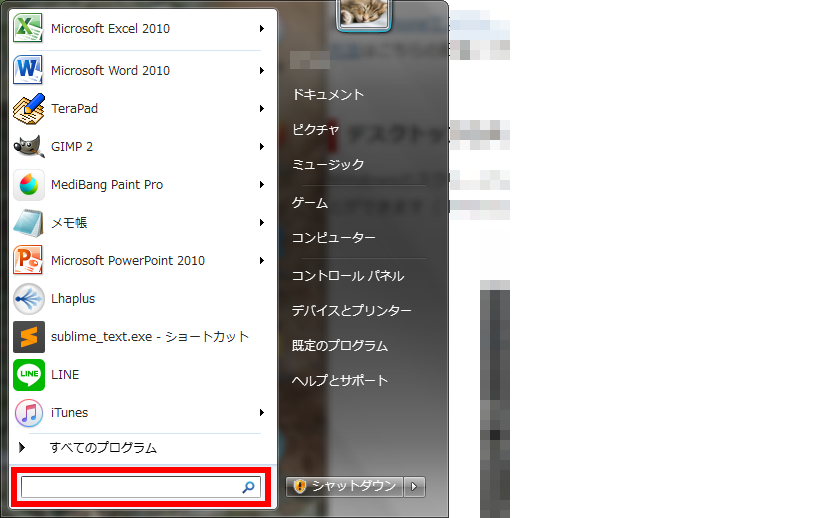Viewport: 819px width, 518px height.
Task: Open コンピューター
Action: coord(333,238)
